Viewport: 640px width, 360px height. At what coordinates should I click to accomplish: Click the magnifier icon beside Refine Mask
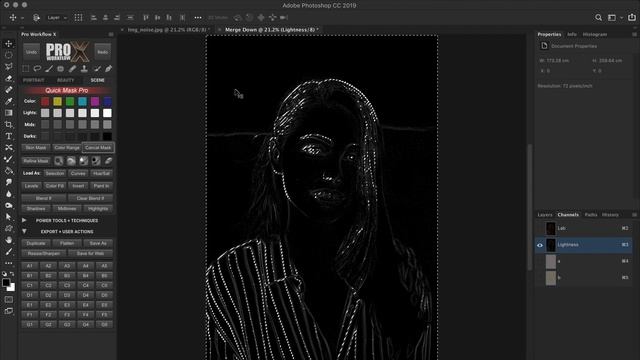point(59,161)
